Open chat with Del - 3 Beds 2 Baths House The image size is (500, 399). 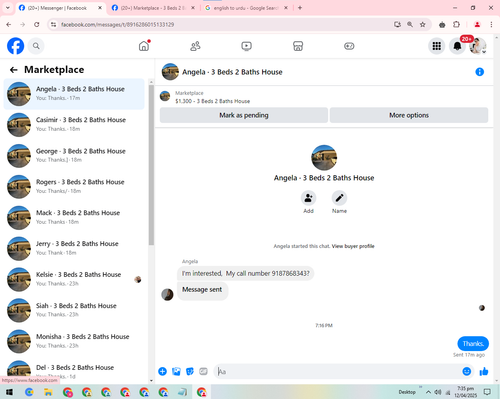click(x=74, y=371)
